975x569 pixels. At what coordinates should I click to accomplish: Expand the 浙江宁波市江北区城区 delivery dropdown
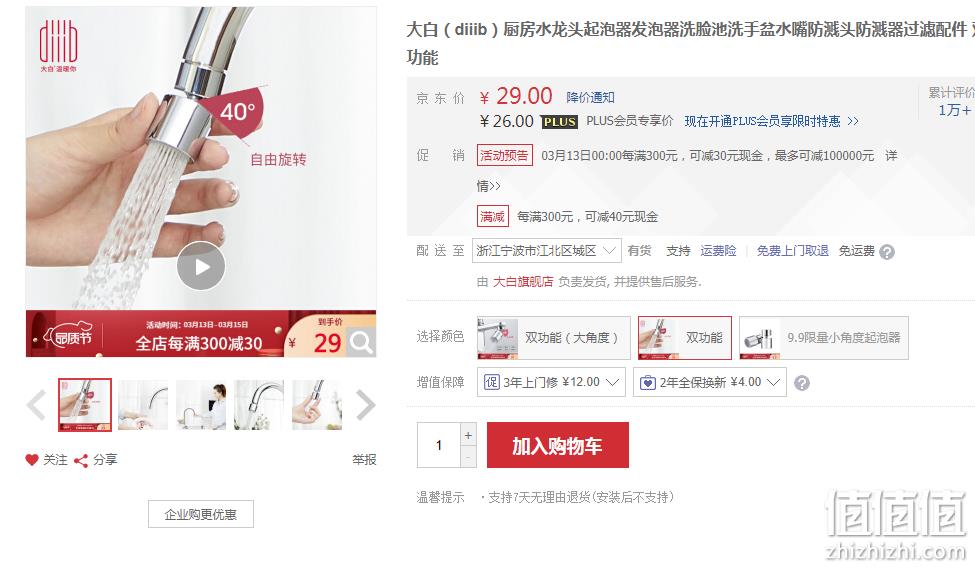coord(547,251)
